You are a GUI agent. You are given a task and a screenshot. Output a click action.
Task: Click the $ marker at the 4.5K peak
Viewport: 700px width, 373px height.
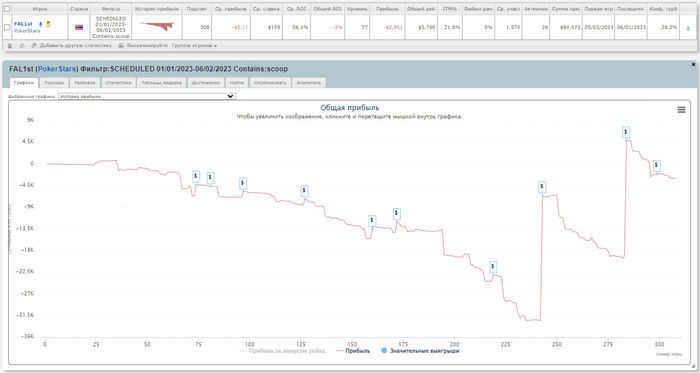[626, 132]
